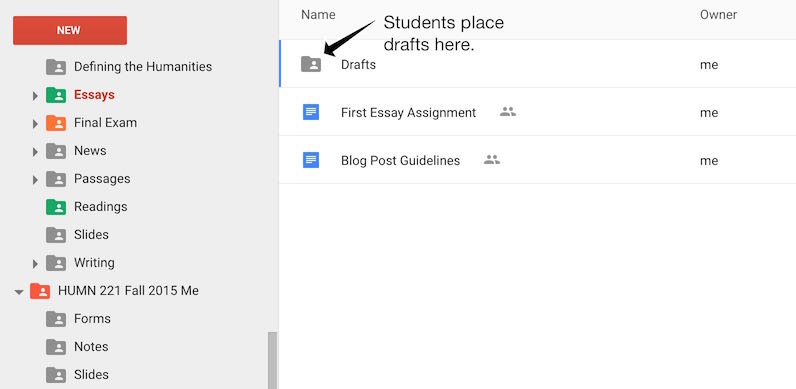Select the Slides label above Writing

[91, 234]
